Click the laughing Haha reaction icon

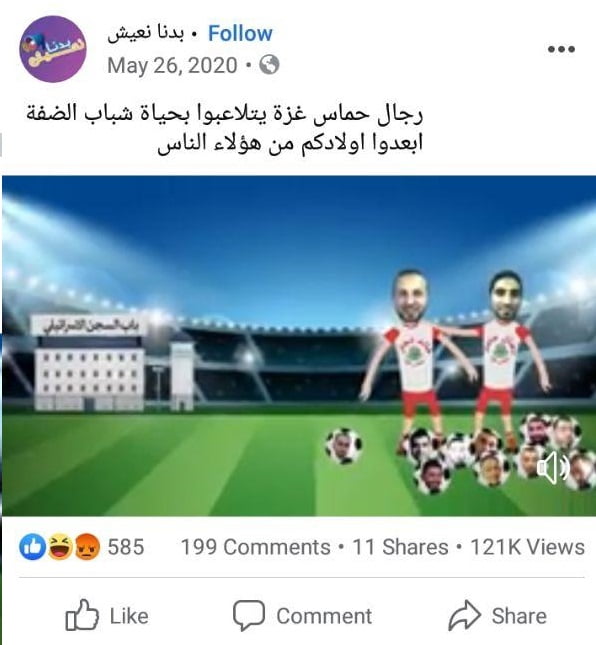tap(60, 547)
